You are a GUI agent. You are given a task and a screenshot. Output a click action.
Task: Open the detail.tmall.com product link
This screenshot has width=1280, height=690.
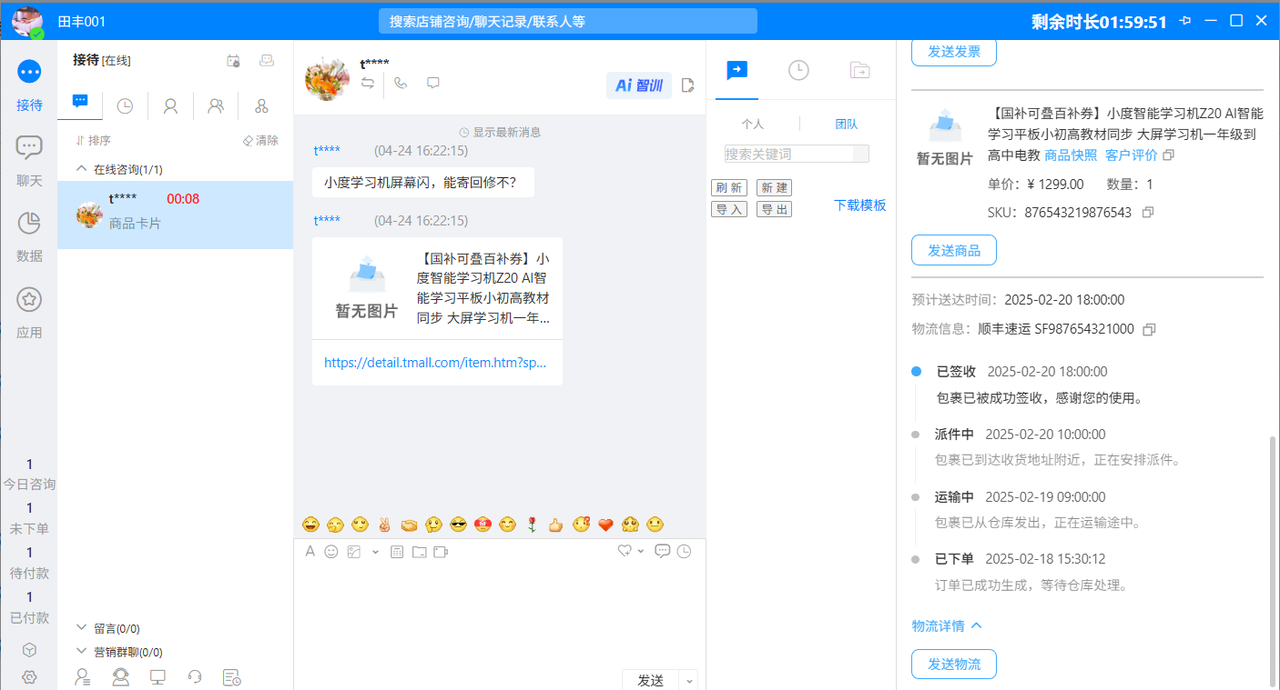click(x=436, y=363)
